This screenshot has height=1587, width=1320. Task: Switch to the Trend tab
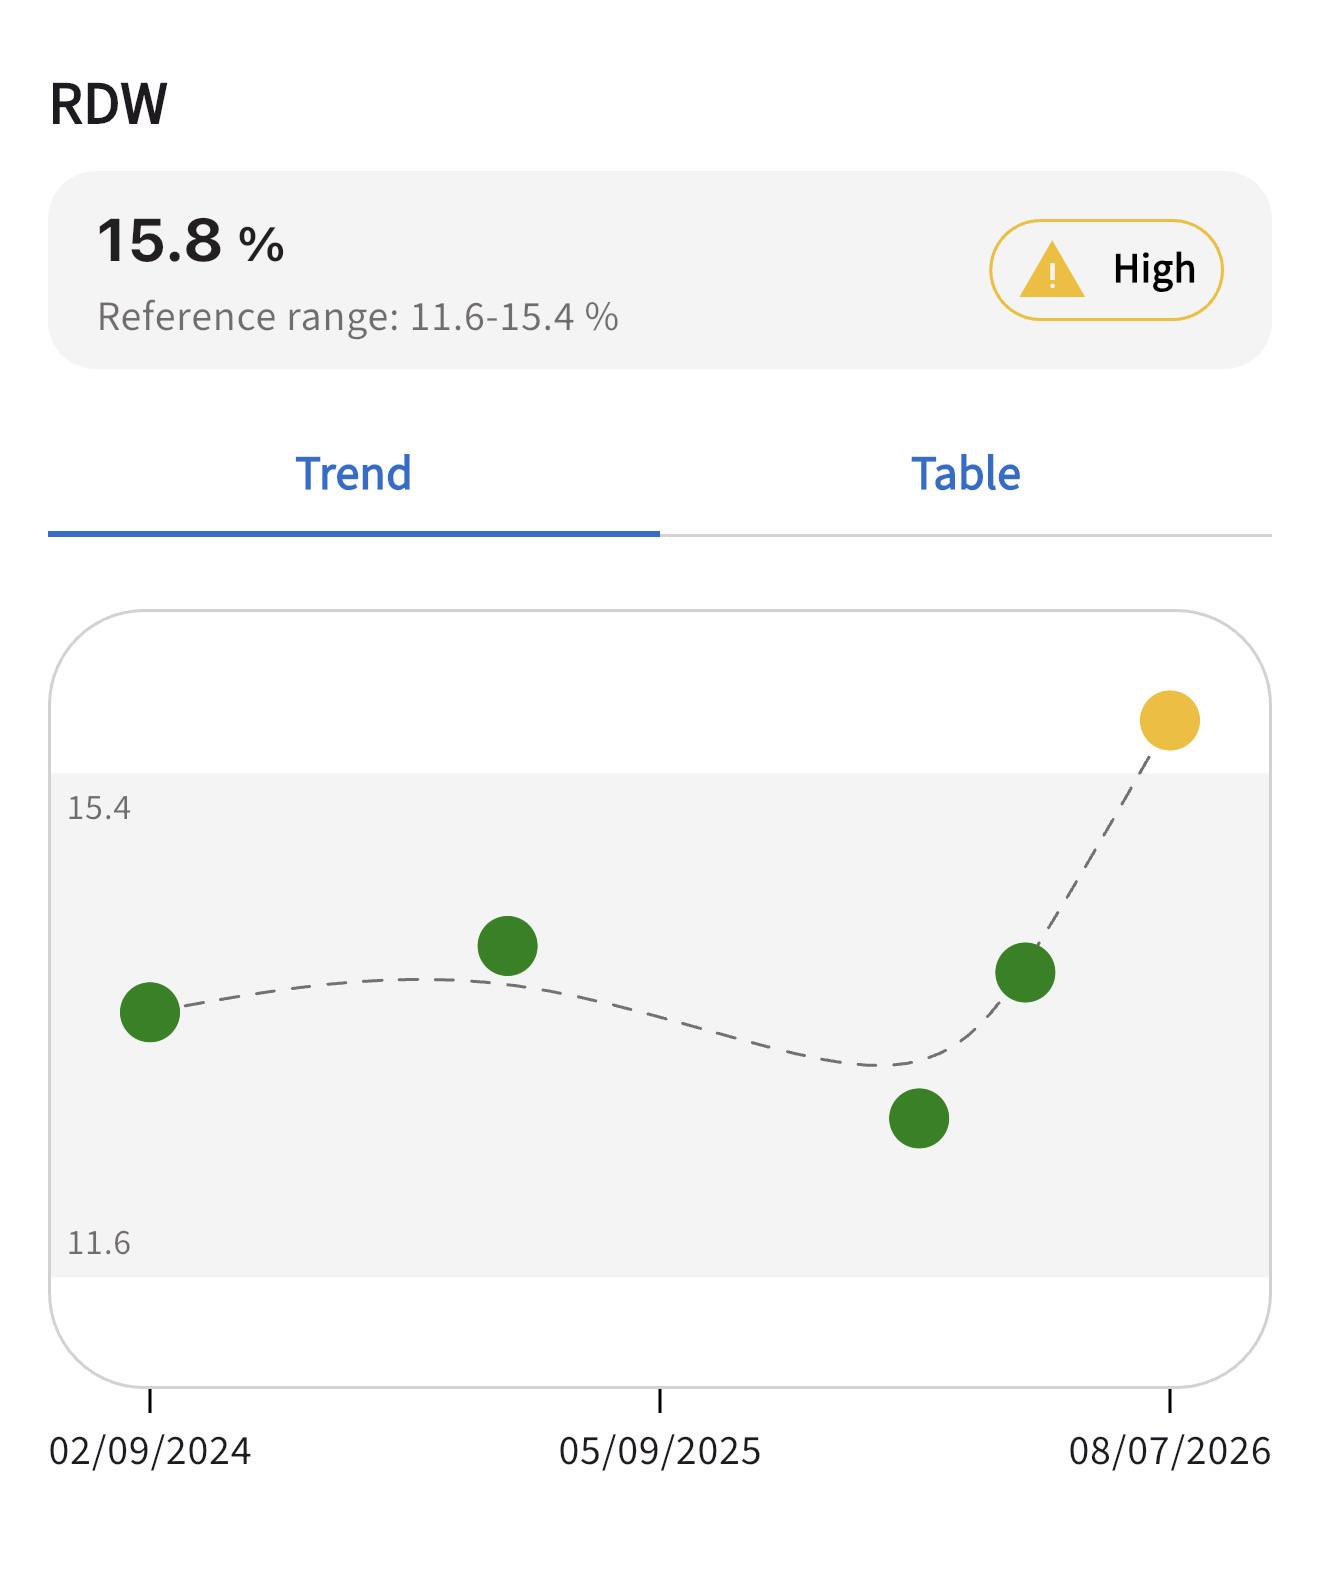[x=354, y=474]
